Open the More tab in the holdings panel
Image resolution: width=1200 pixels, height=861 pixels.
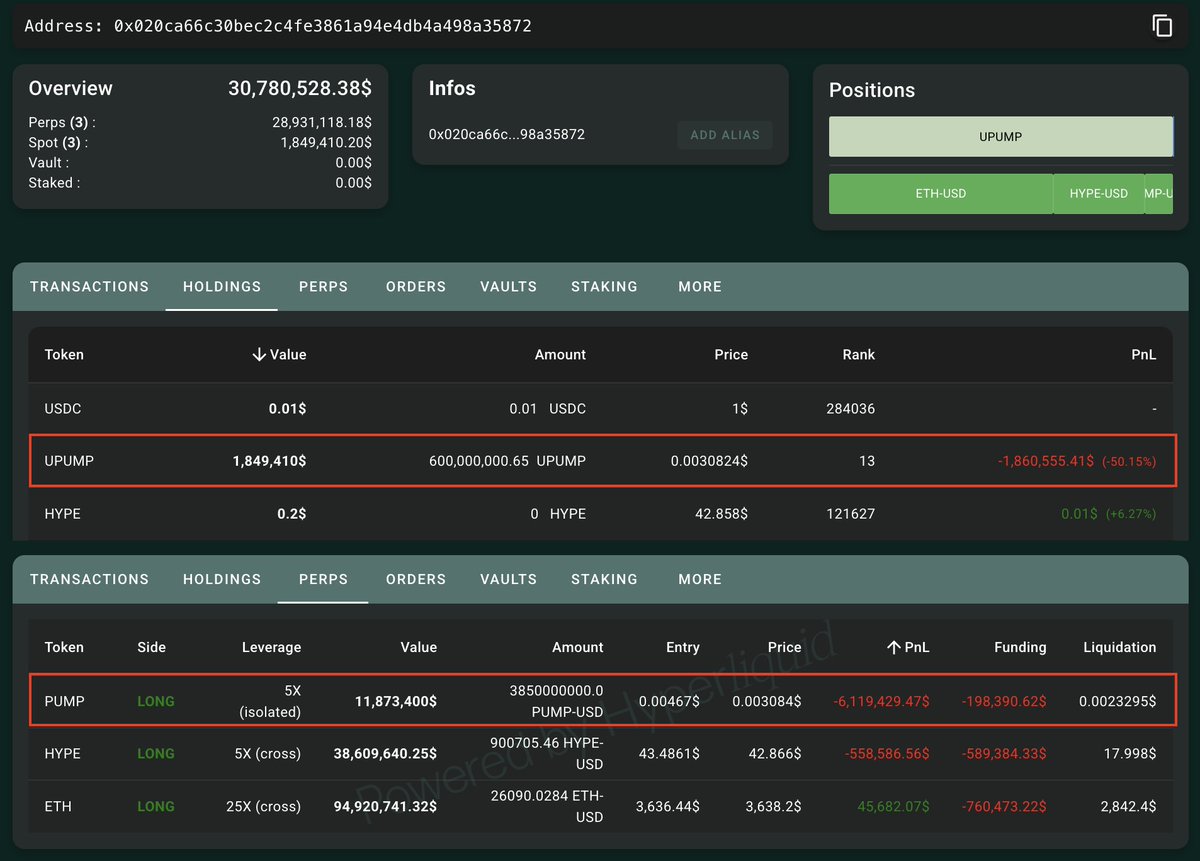click(x=700, y=286)
